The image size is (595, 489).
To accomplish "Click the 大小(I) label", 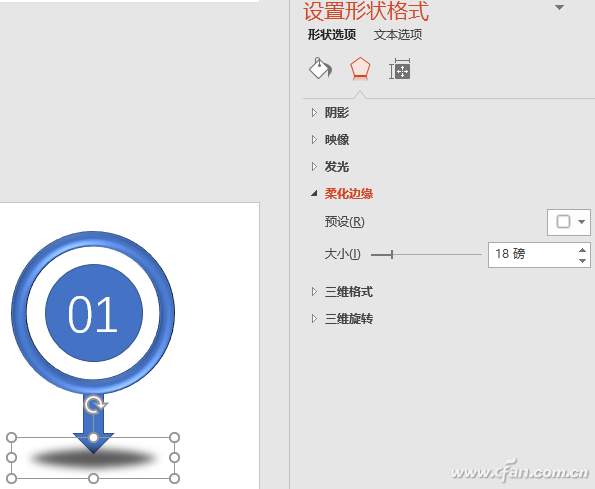I will 342,254.
